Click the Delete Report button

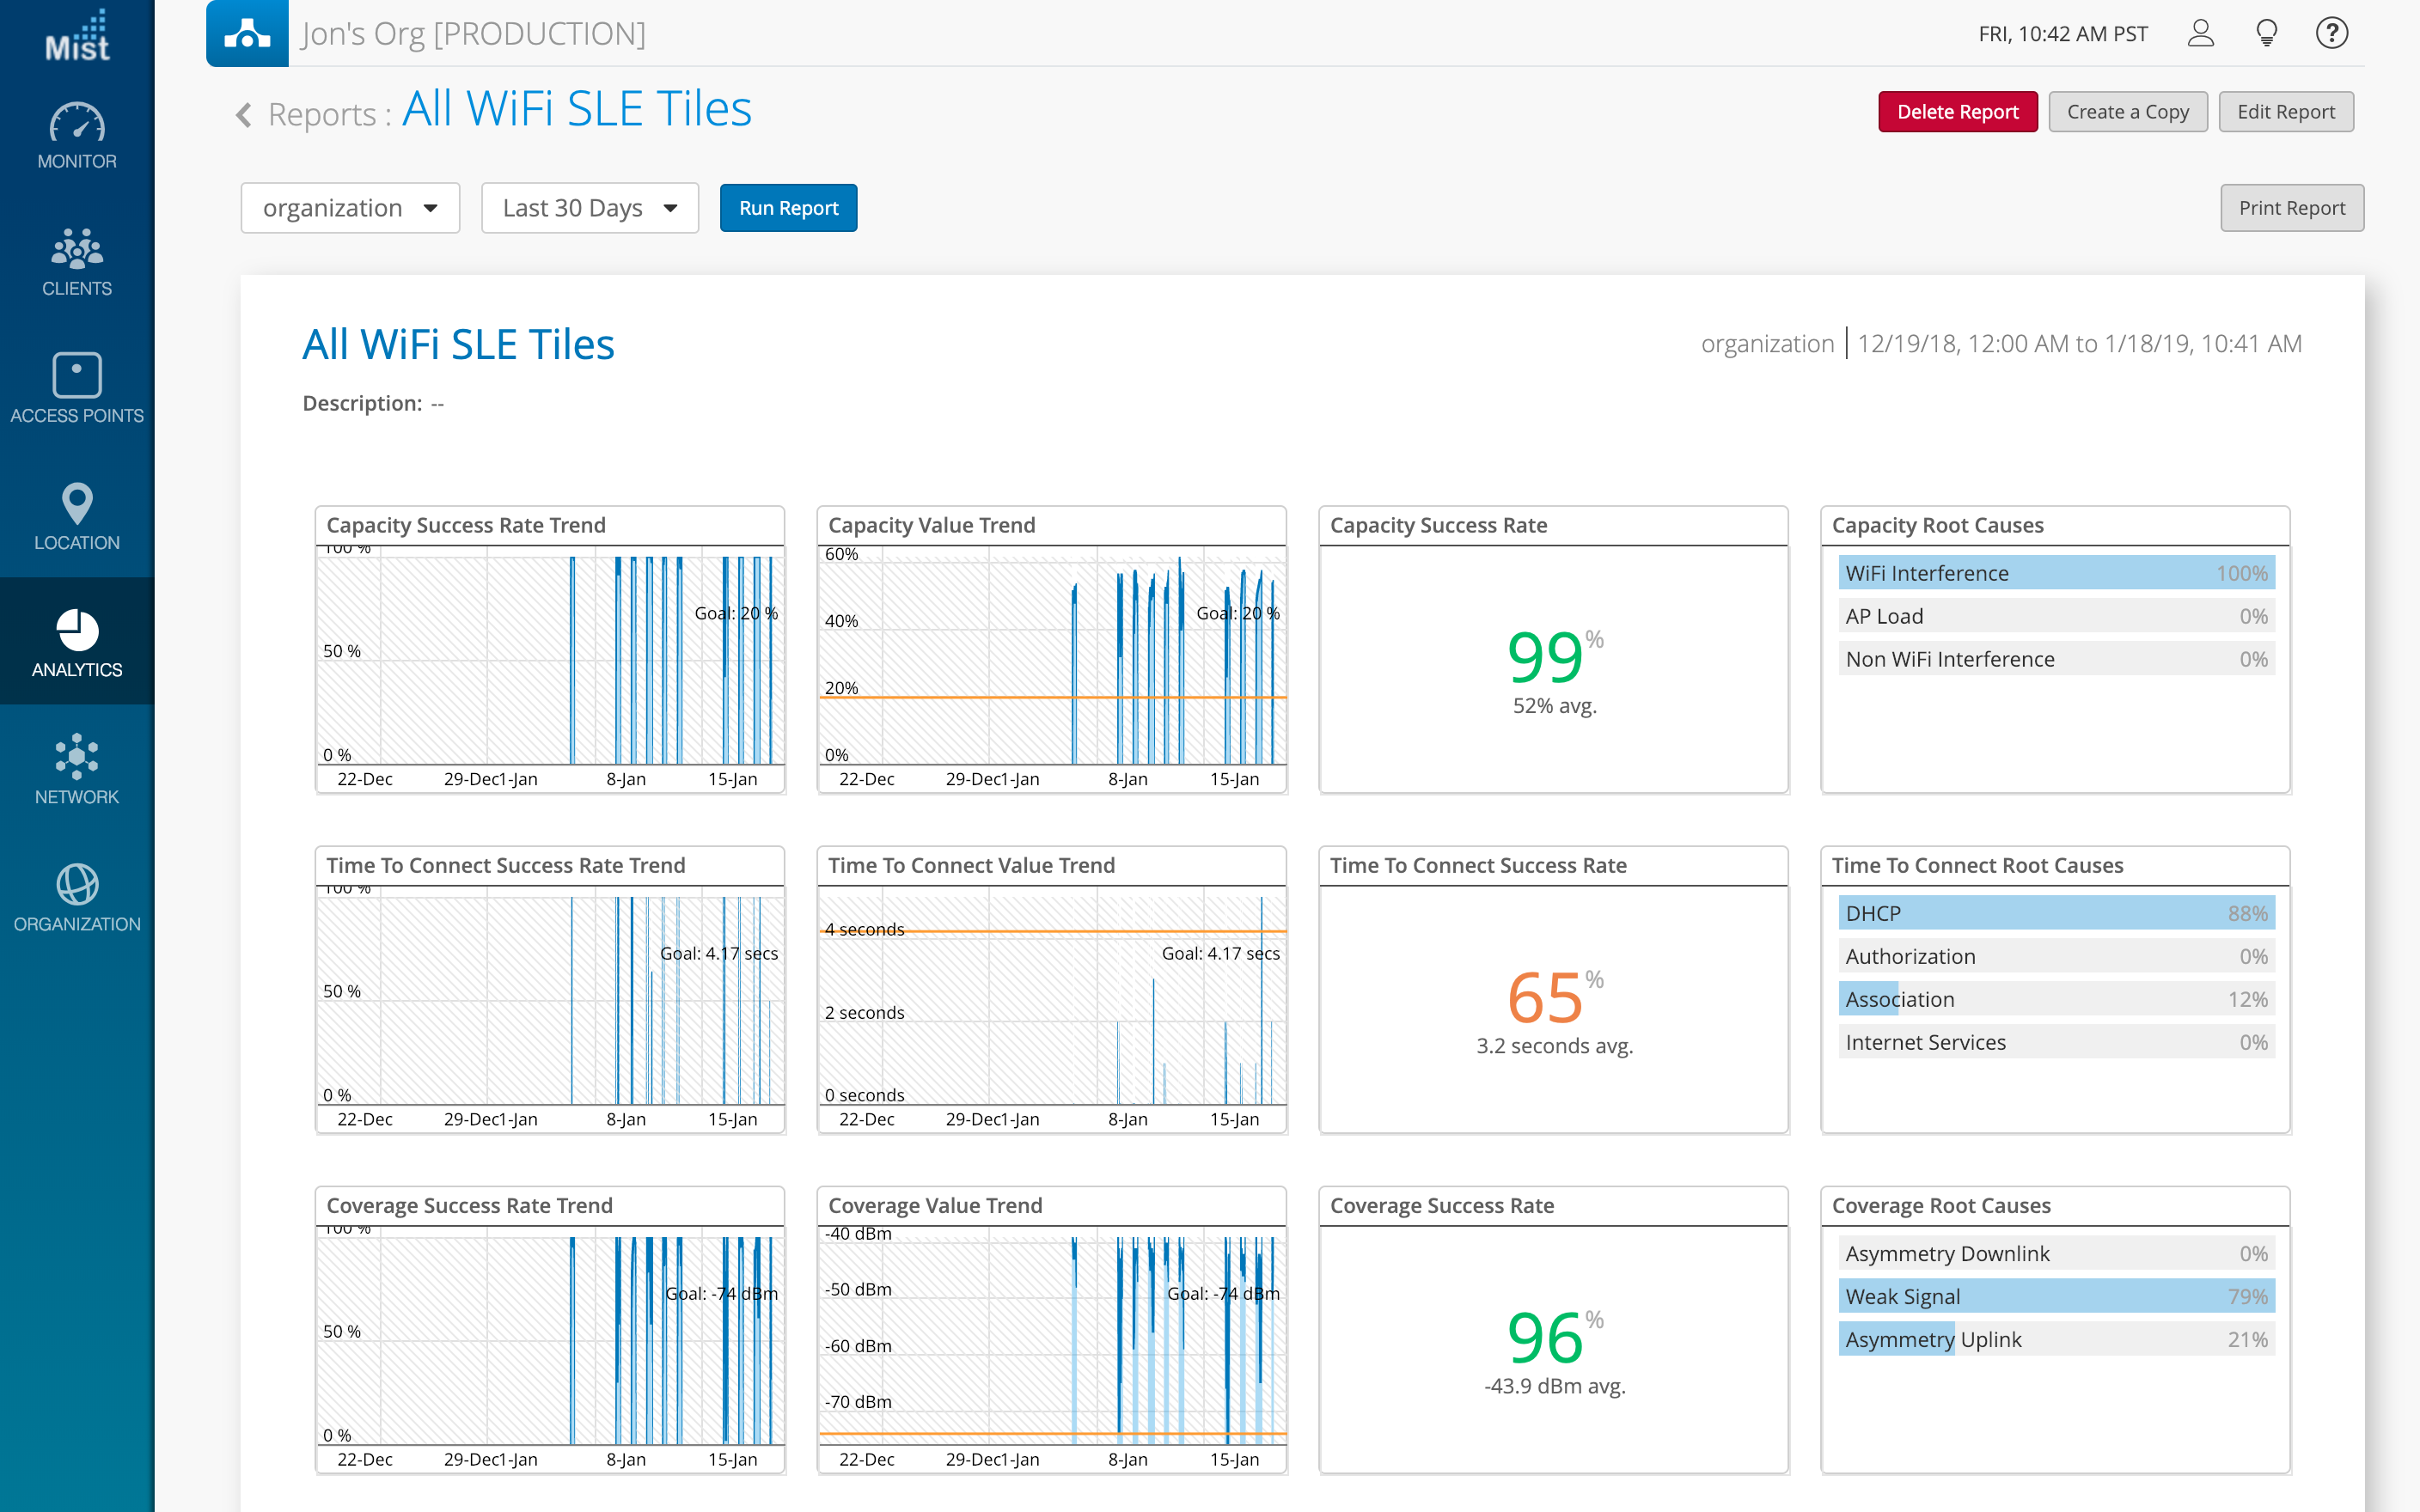click(1957, 112)
